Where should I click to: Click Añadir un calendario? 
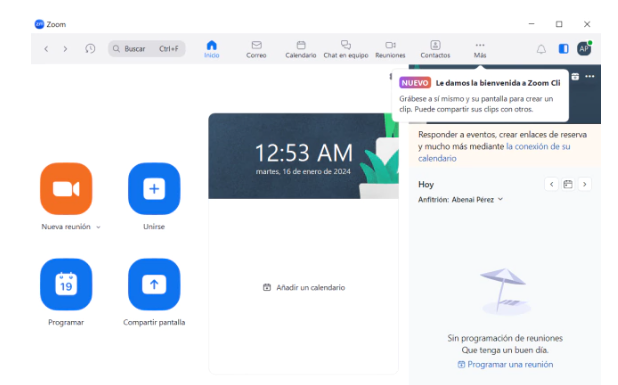pyautogui.click(x=304, y=288)
